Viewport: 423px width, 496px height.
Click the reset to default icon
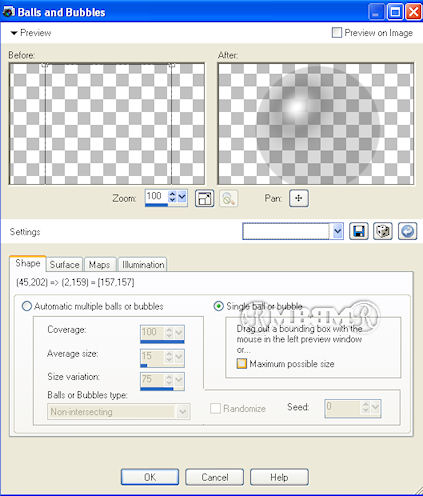click(407, 231)
